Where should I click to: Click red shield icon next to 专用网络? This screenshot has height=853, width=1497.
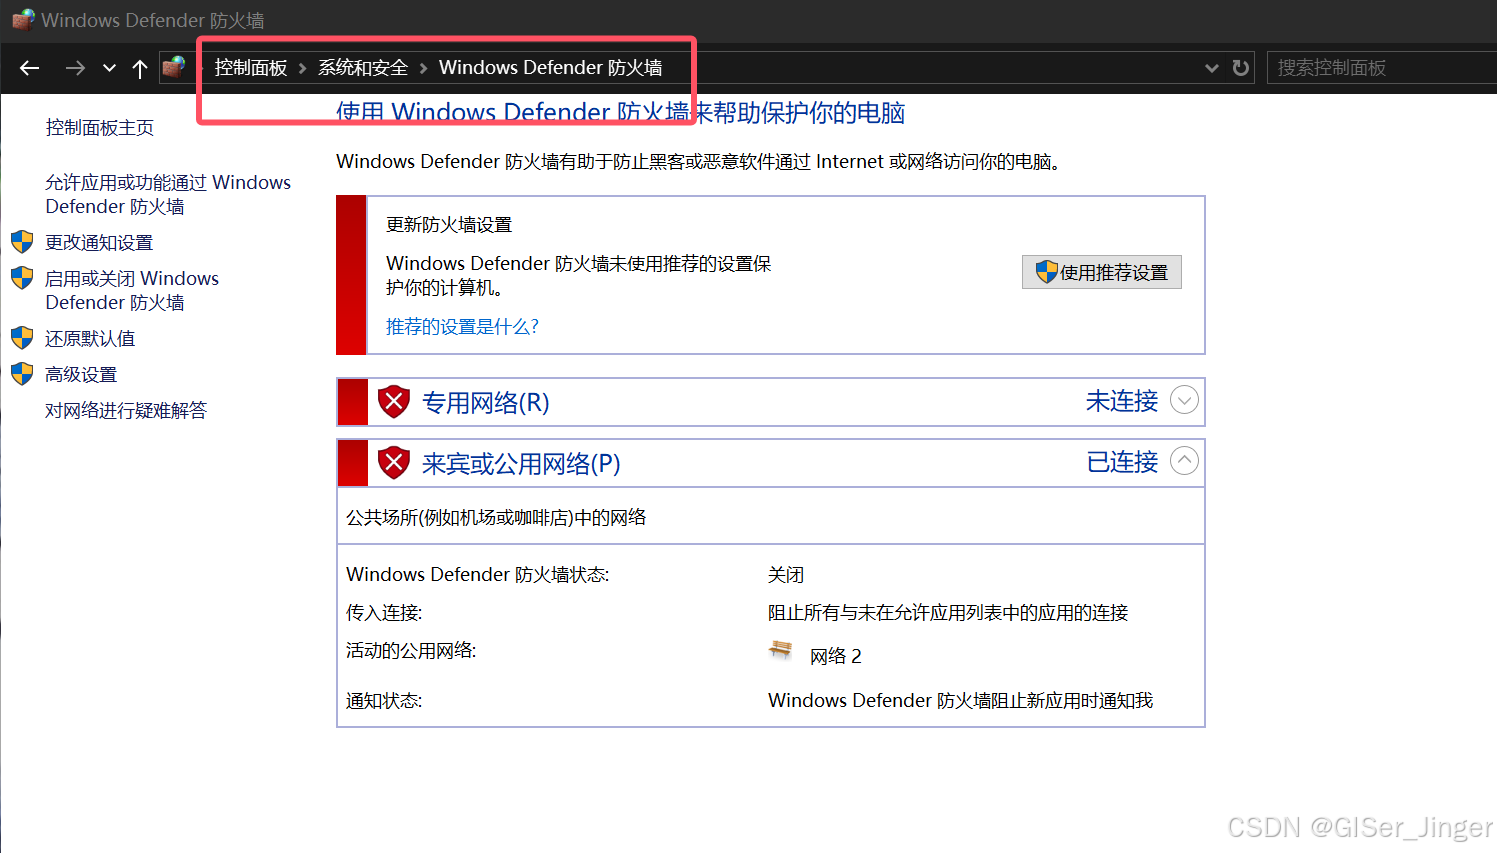pos(394,402)
